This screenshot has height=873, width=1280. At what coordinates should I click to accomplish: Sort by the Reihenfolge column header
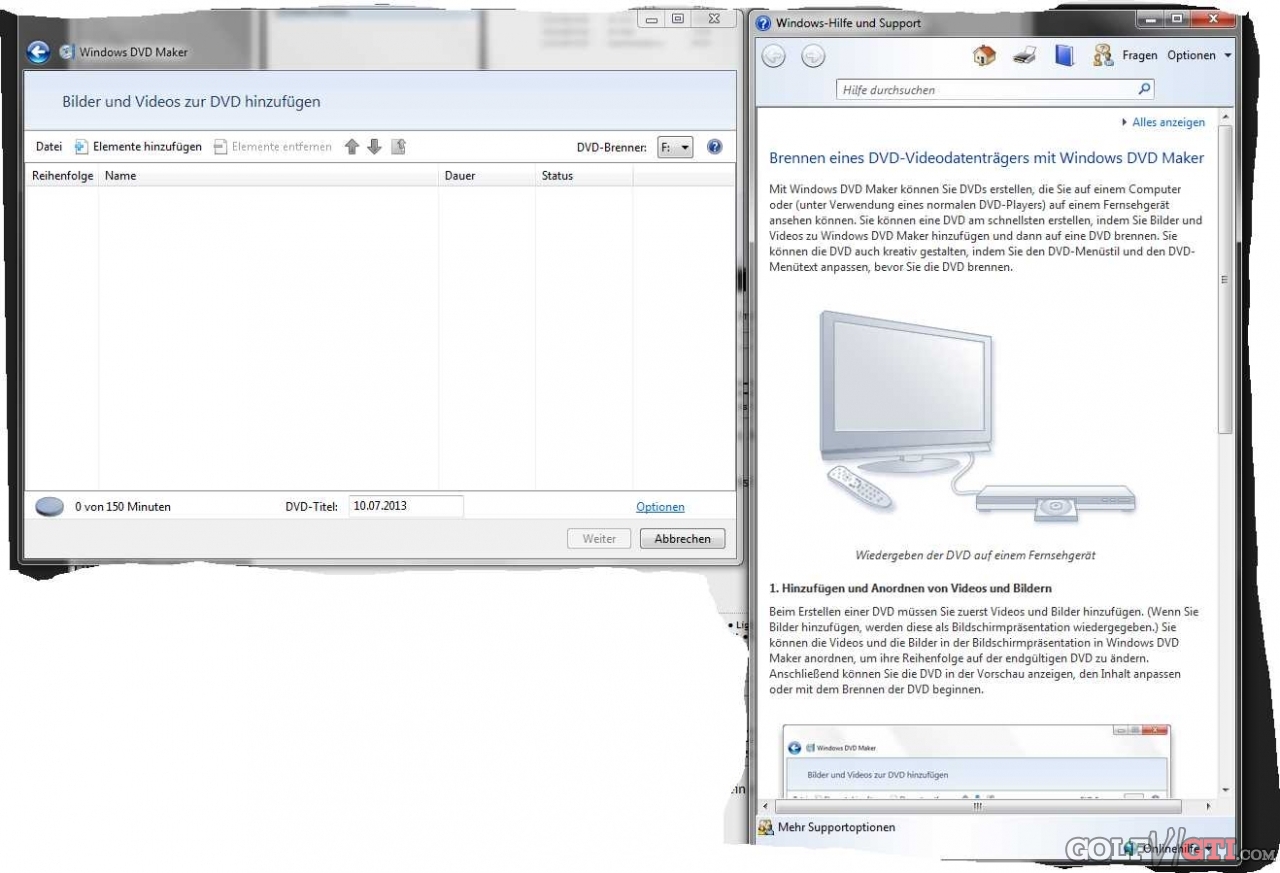click(62, 176)
